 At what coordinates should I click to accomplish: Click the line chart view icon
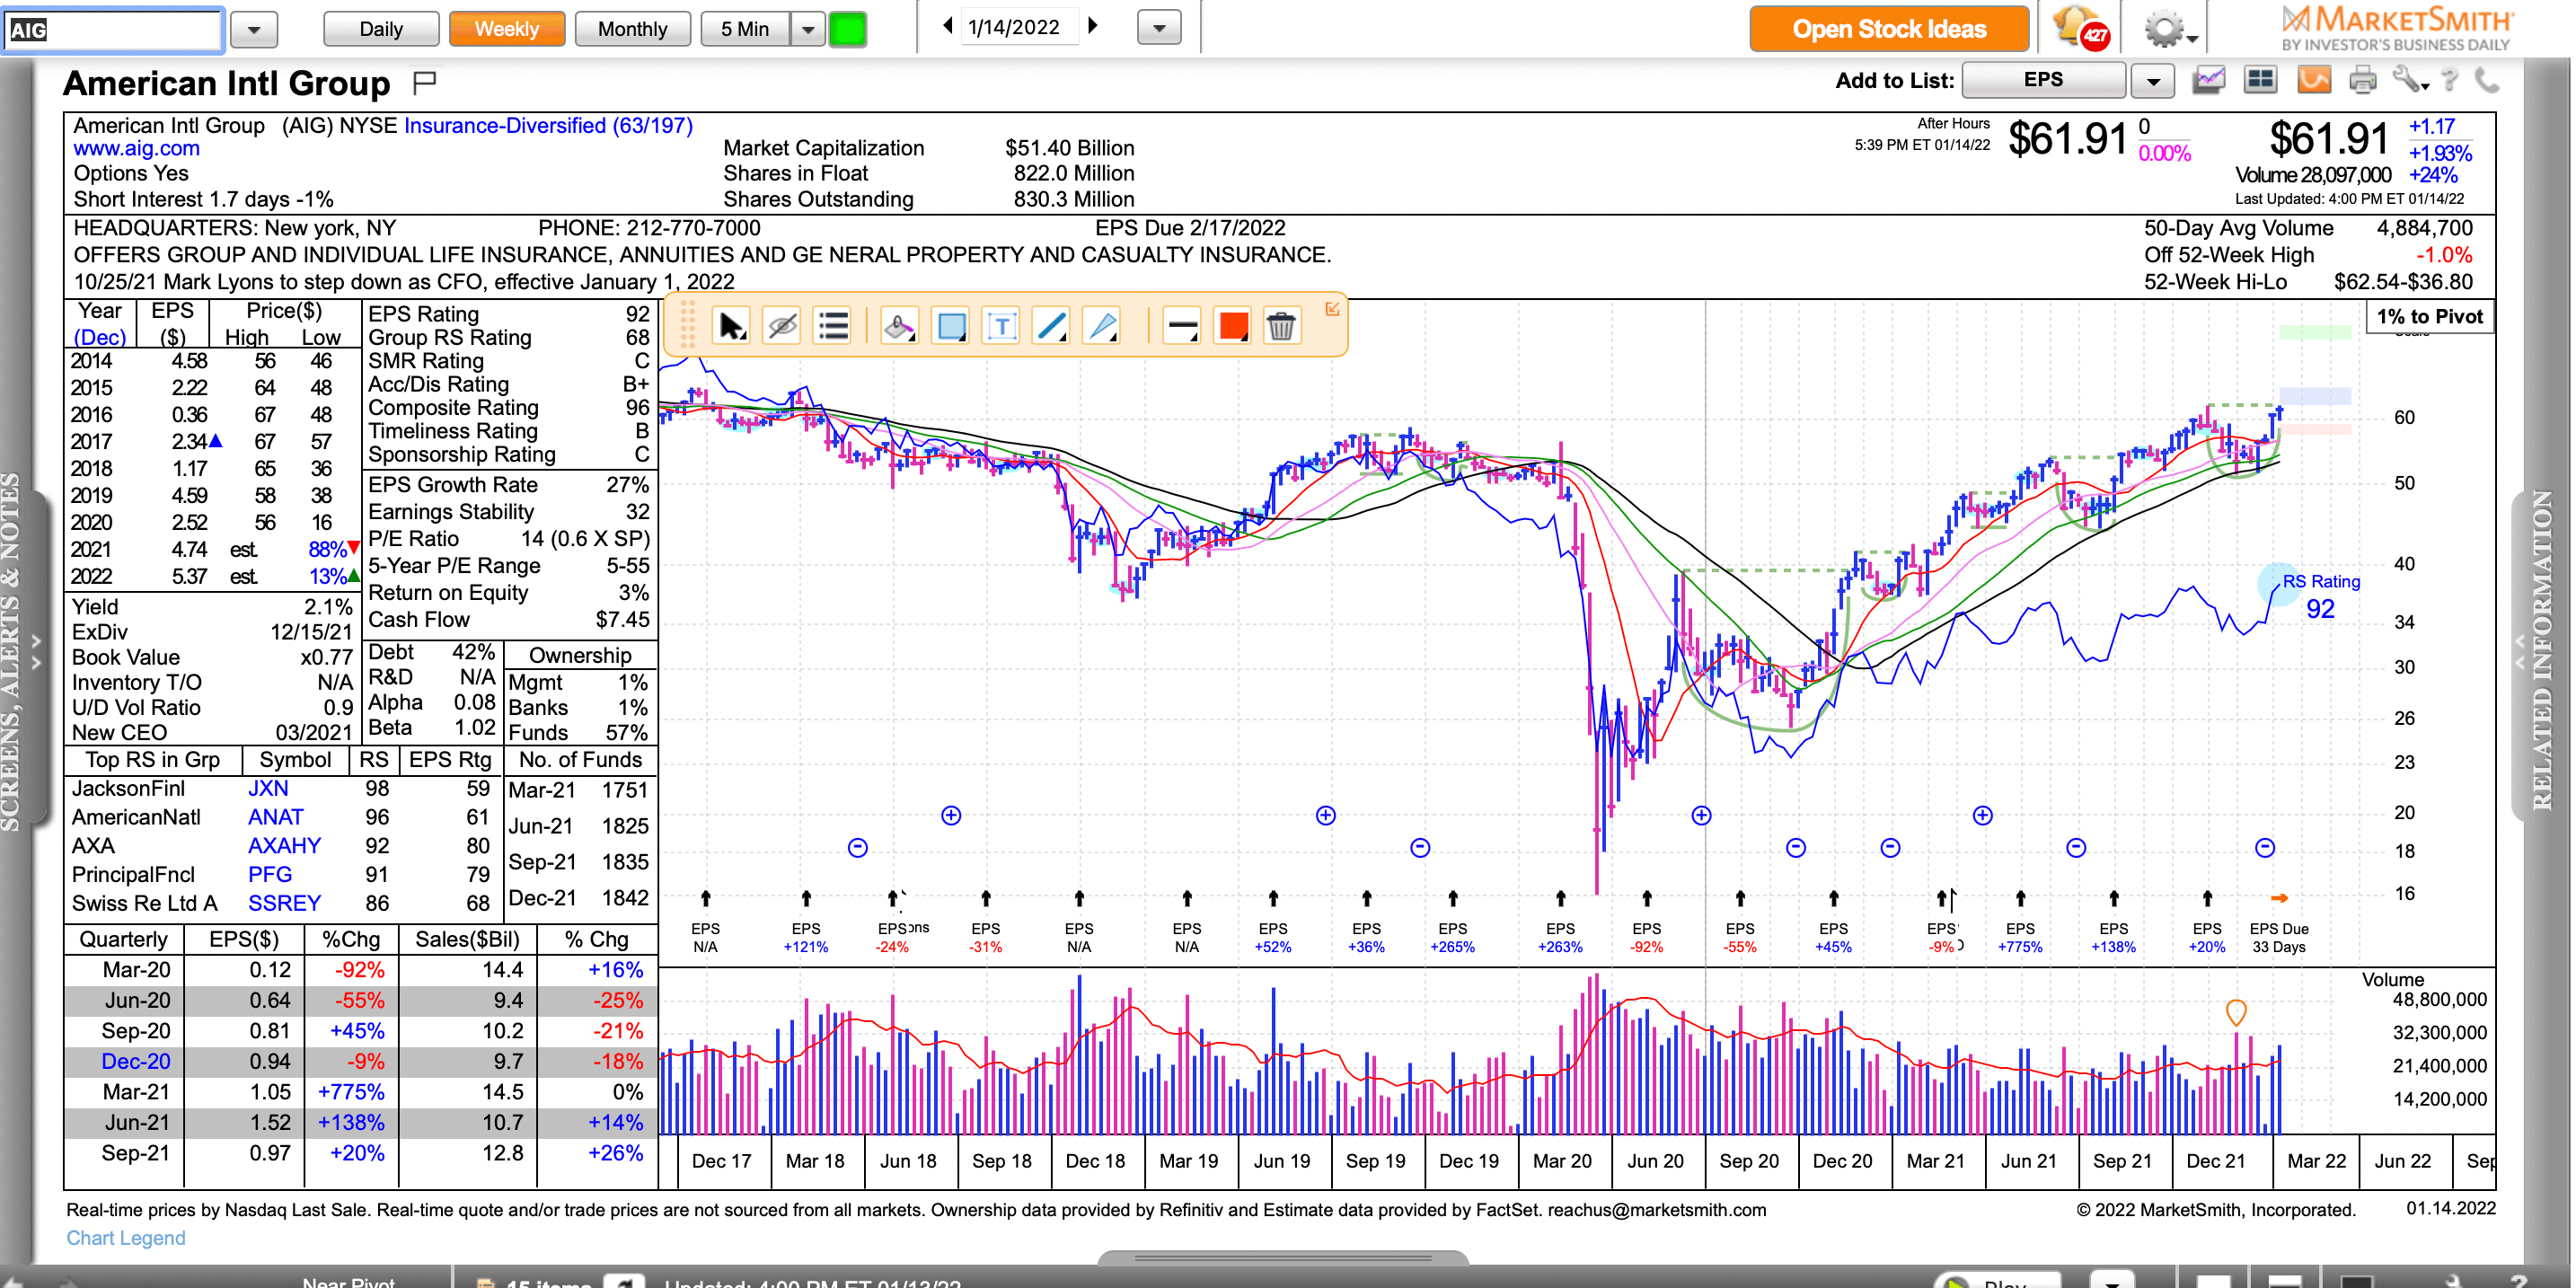point(2209,80)
